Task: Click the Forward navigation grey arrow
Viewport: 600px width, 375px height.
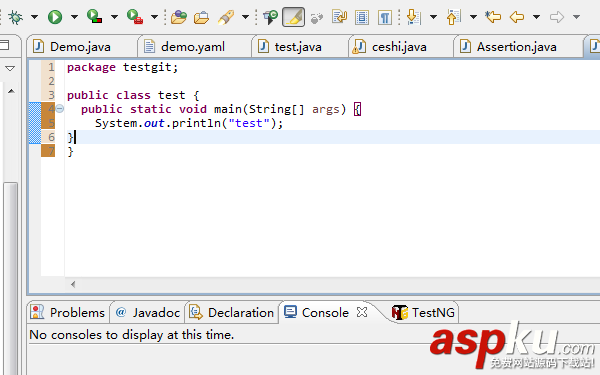Action: pos(557,17)
